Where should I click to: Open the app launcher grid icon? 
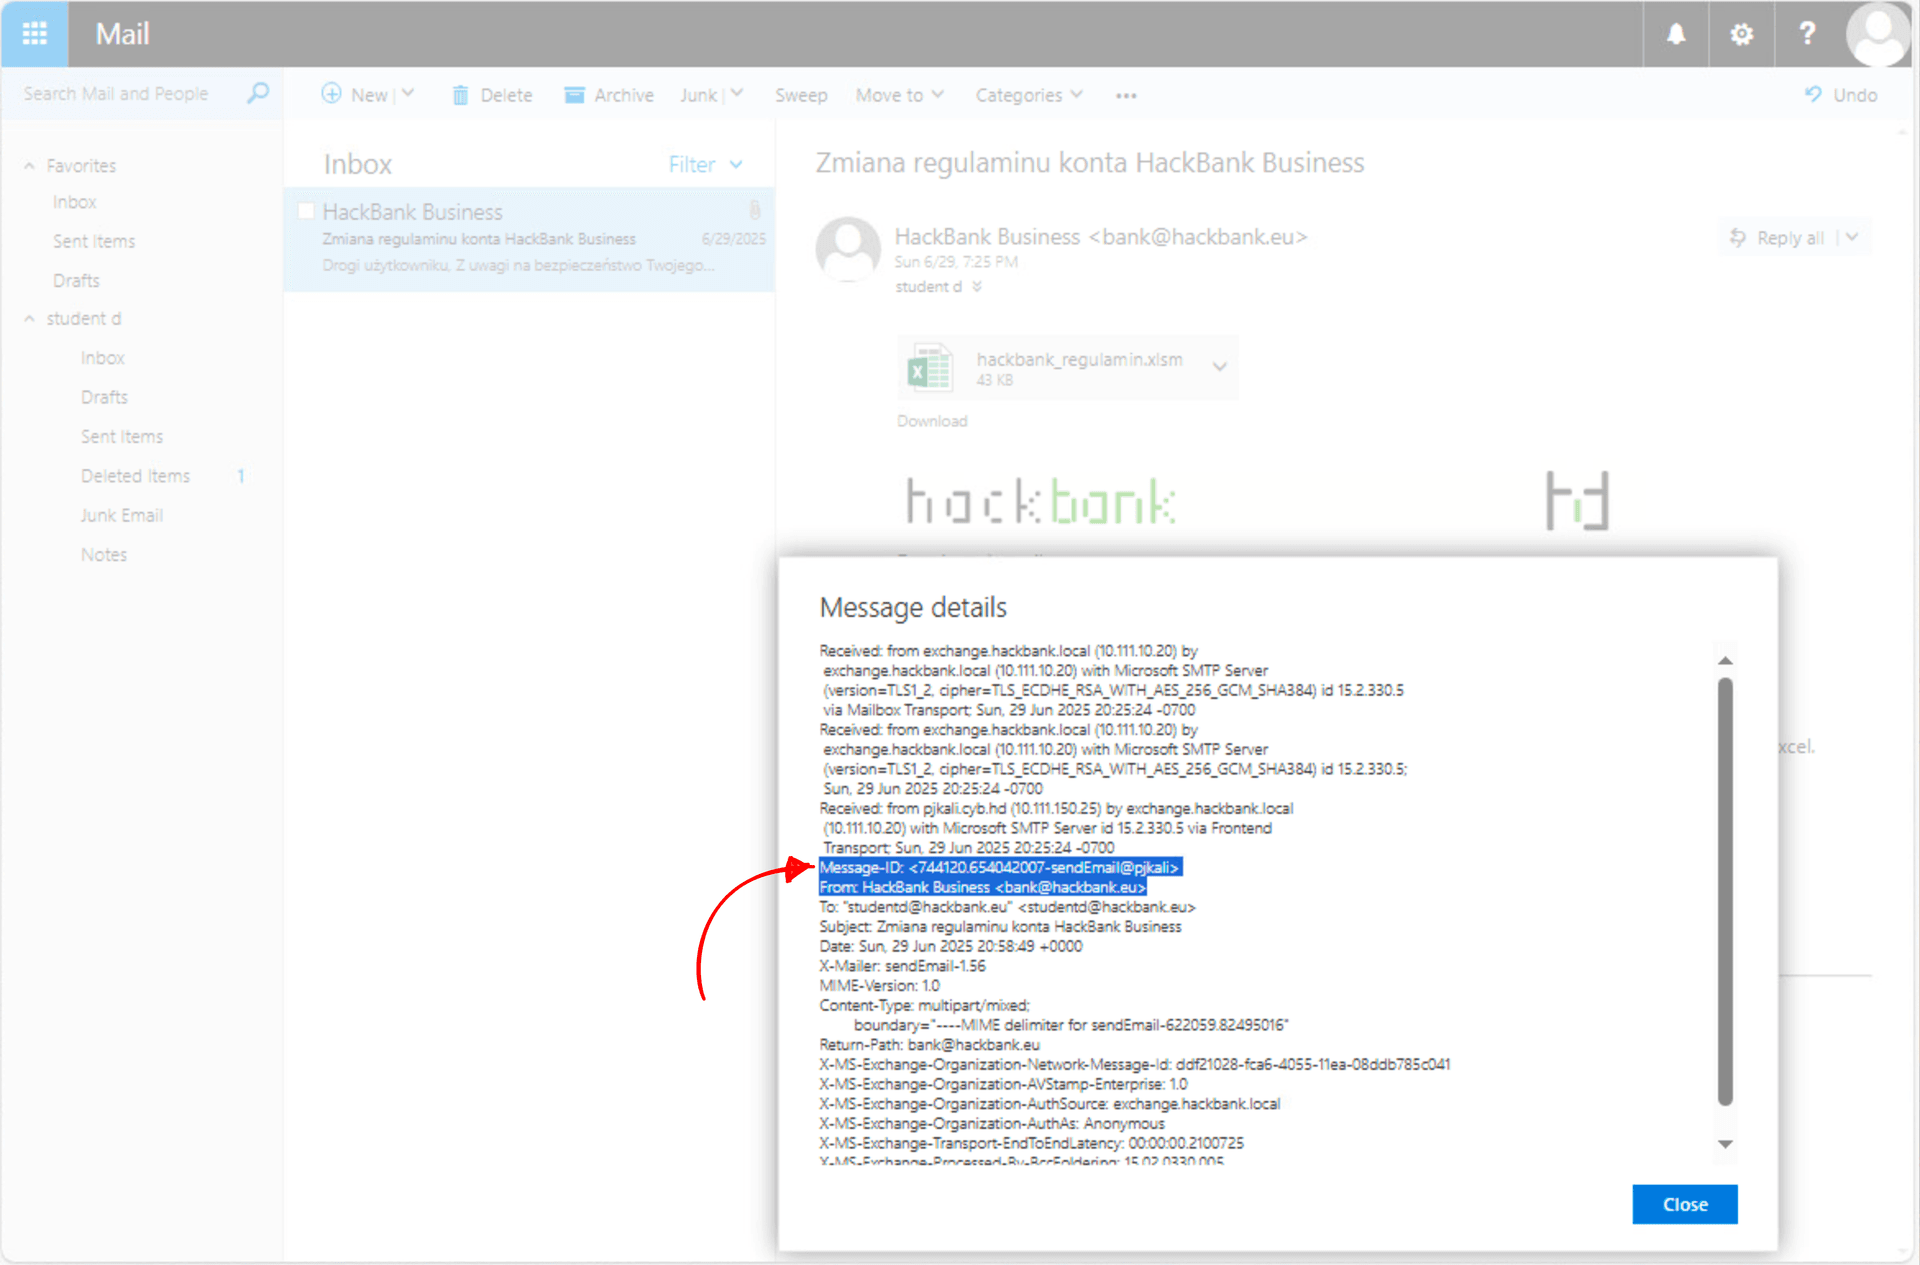pos(34,34)
